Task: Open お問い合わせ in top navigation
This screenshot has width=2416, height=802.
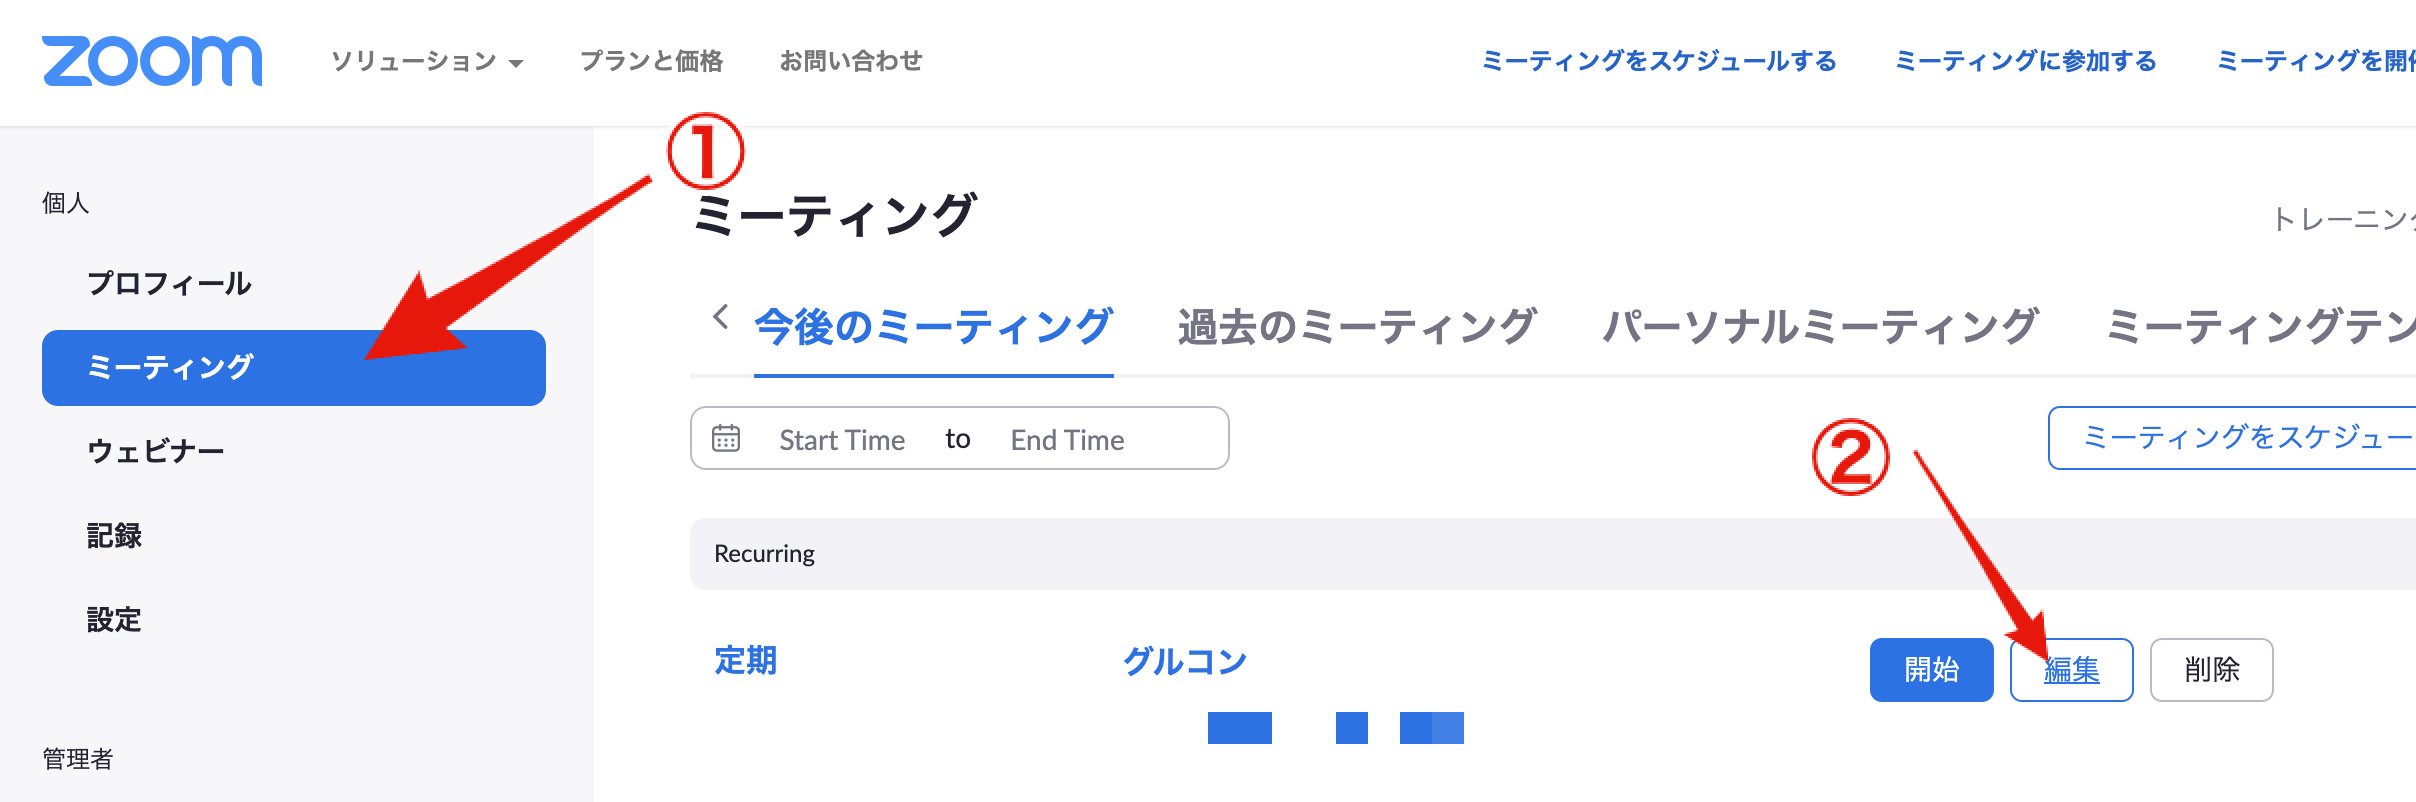Action: 851,61
